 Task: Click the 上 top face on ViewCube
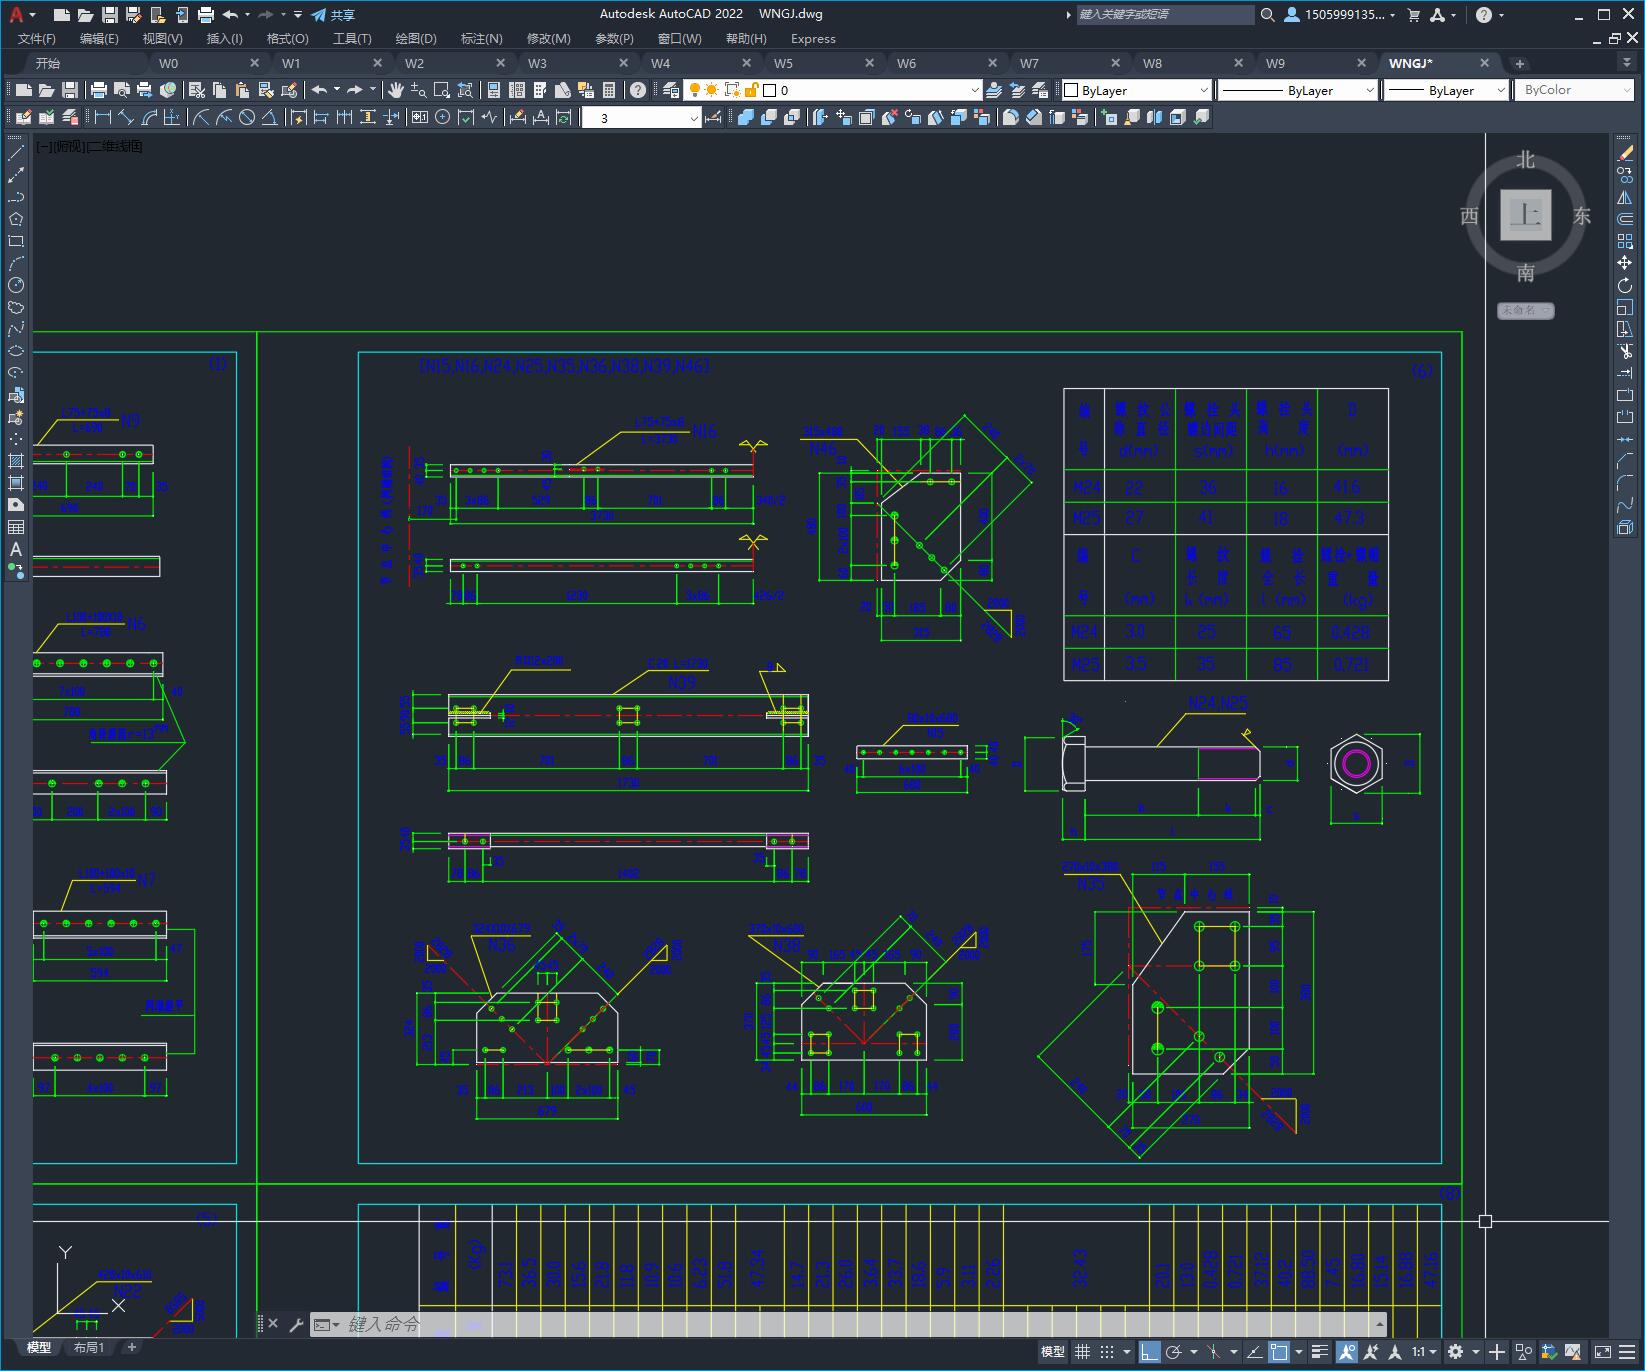pyautogui.click(x=1525, y=215)
